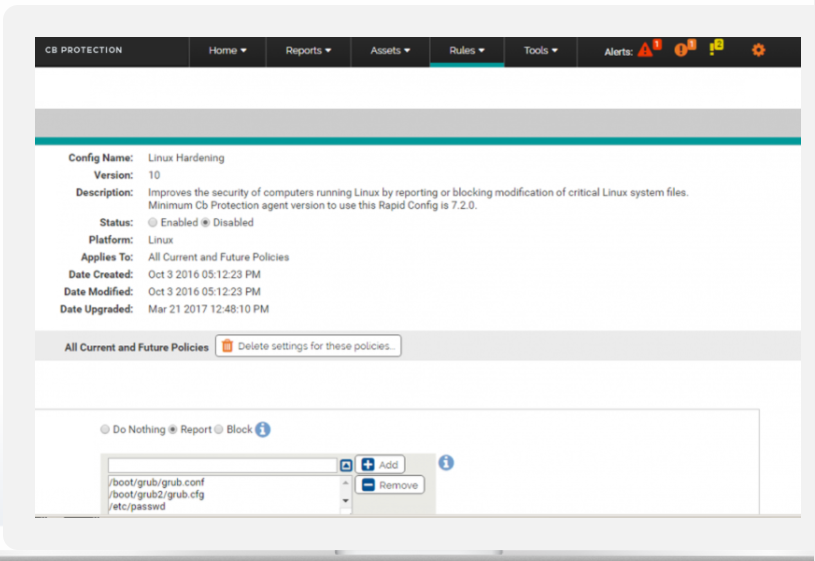Image resolution: width=815 pixels, height=561 pixels.
Task: Open the yellow exclamation notice alerts icon
Action: tap(712, 50)
